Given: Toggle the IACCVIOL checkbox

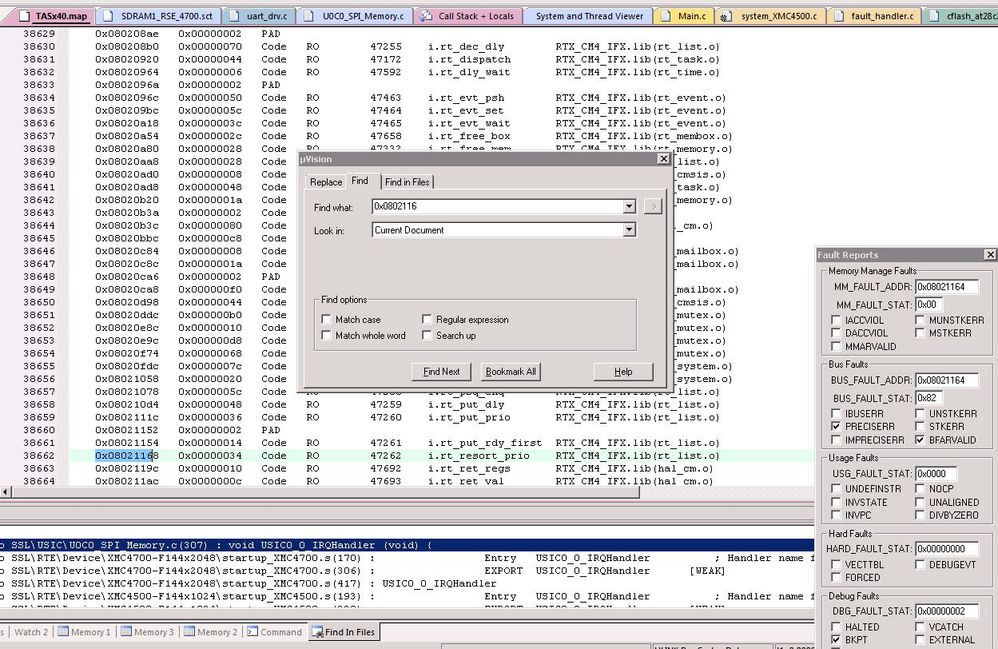Looking at the screenshot, I should pos(836,319).
